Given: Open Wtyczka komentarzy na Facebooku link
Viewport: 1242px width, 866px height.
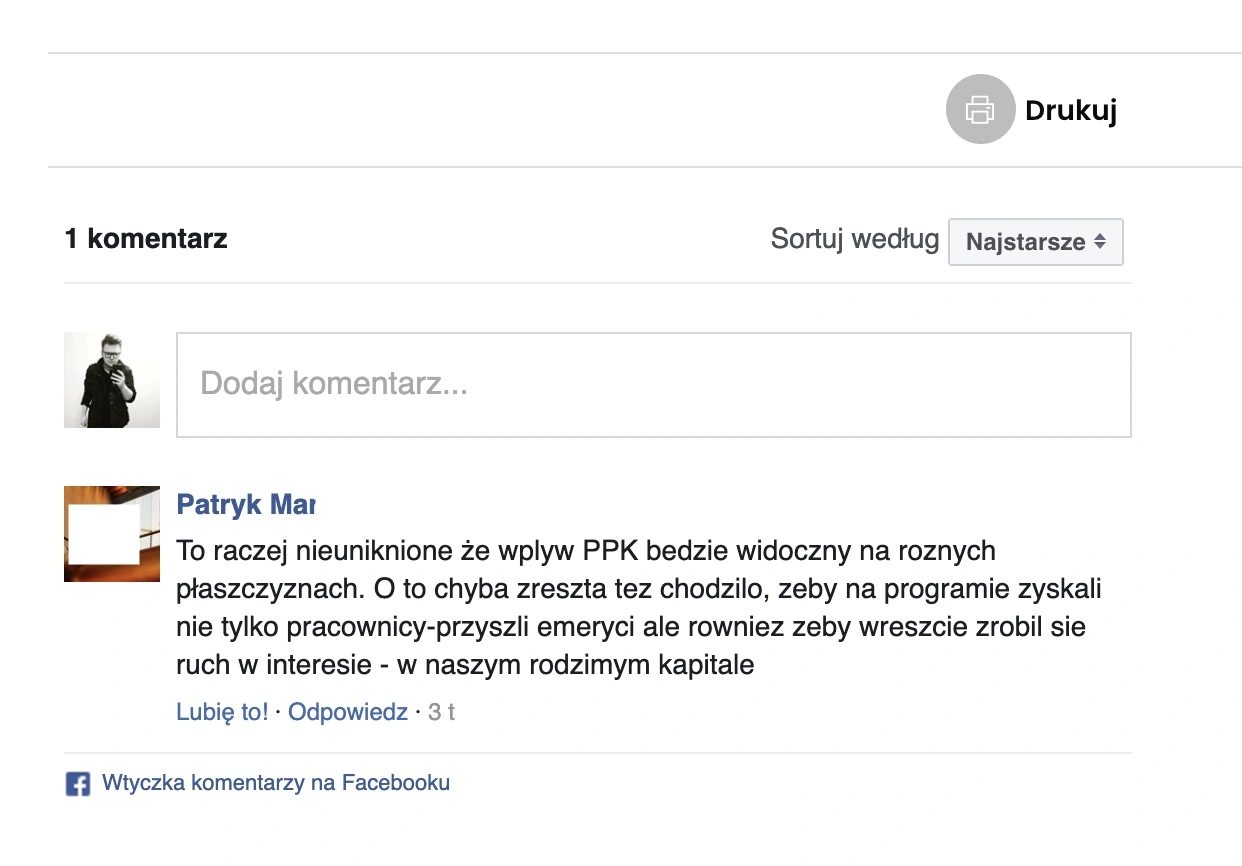Looking at the screenshot, I should point(276,783).
